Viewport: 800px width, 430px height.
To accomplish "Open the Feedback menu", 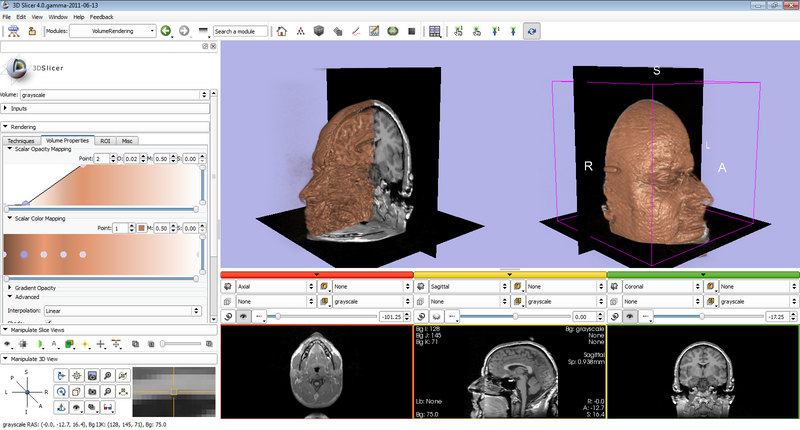I will [102, 17].
